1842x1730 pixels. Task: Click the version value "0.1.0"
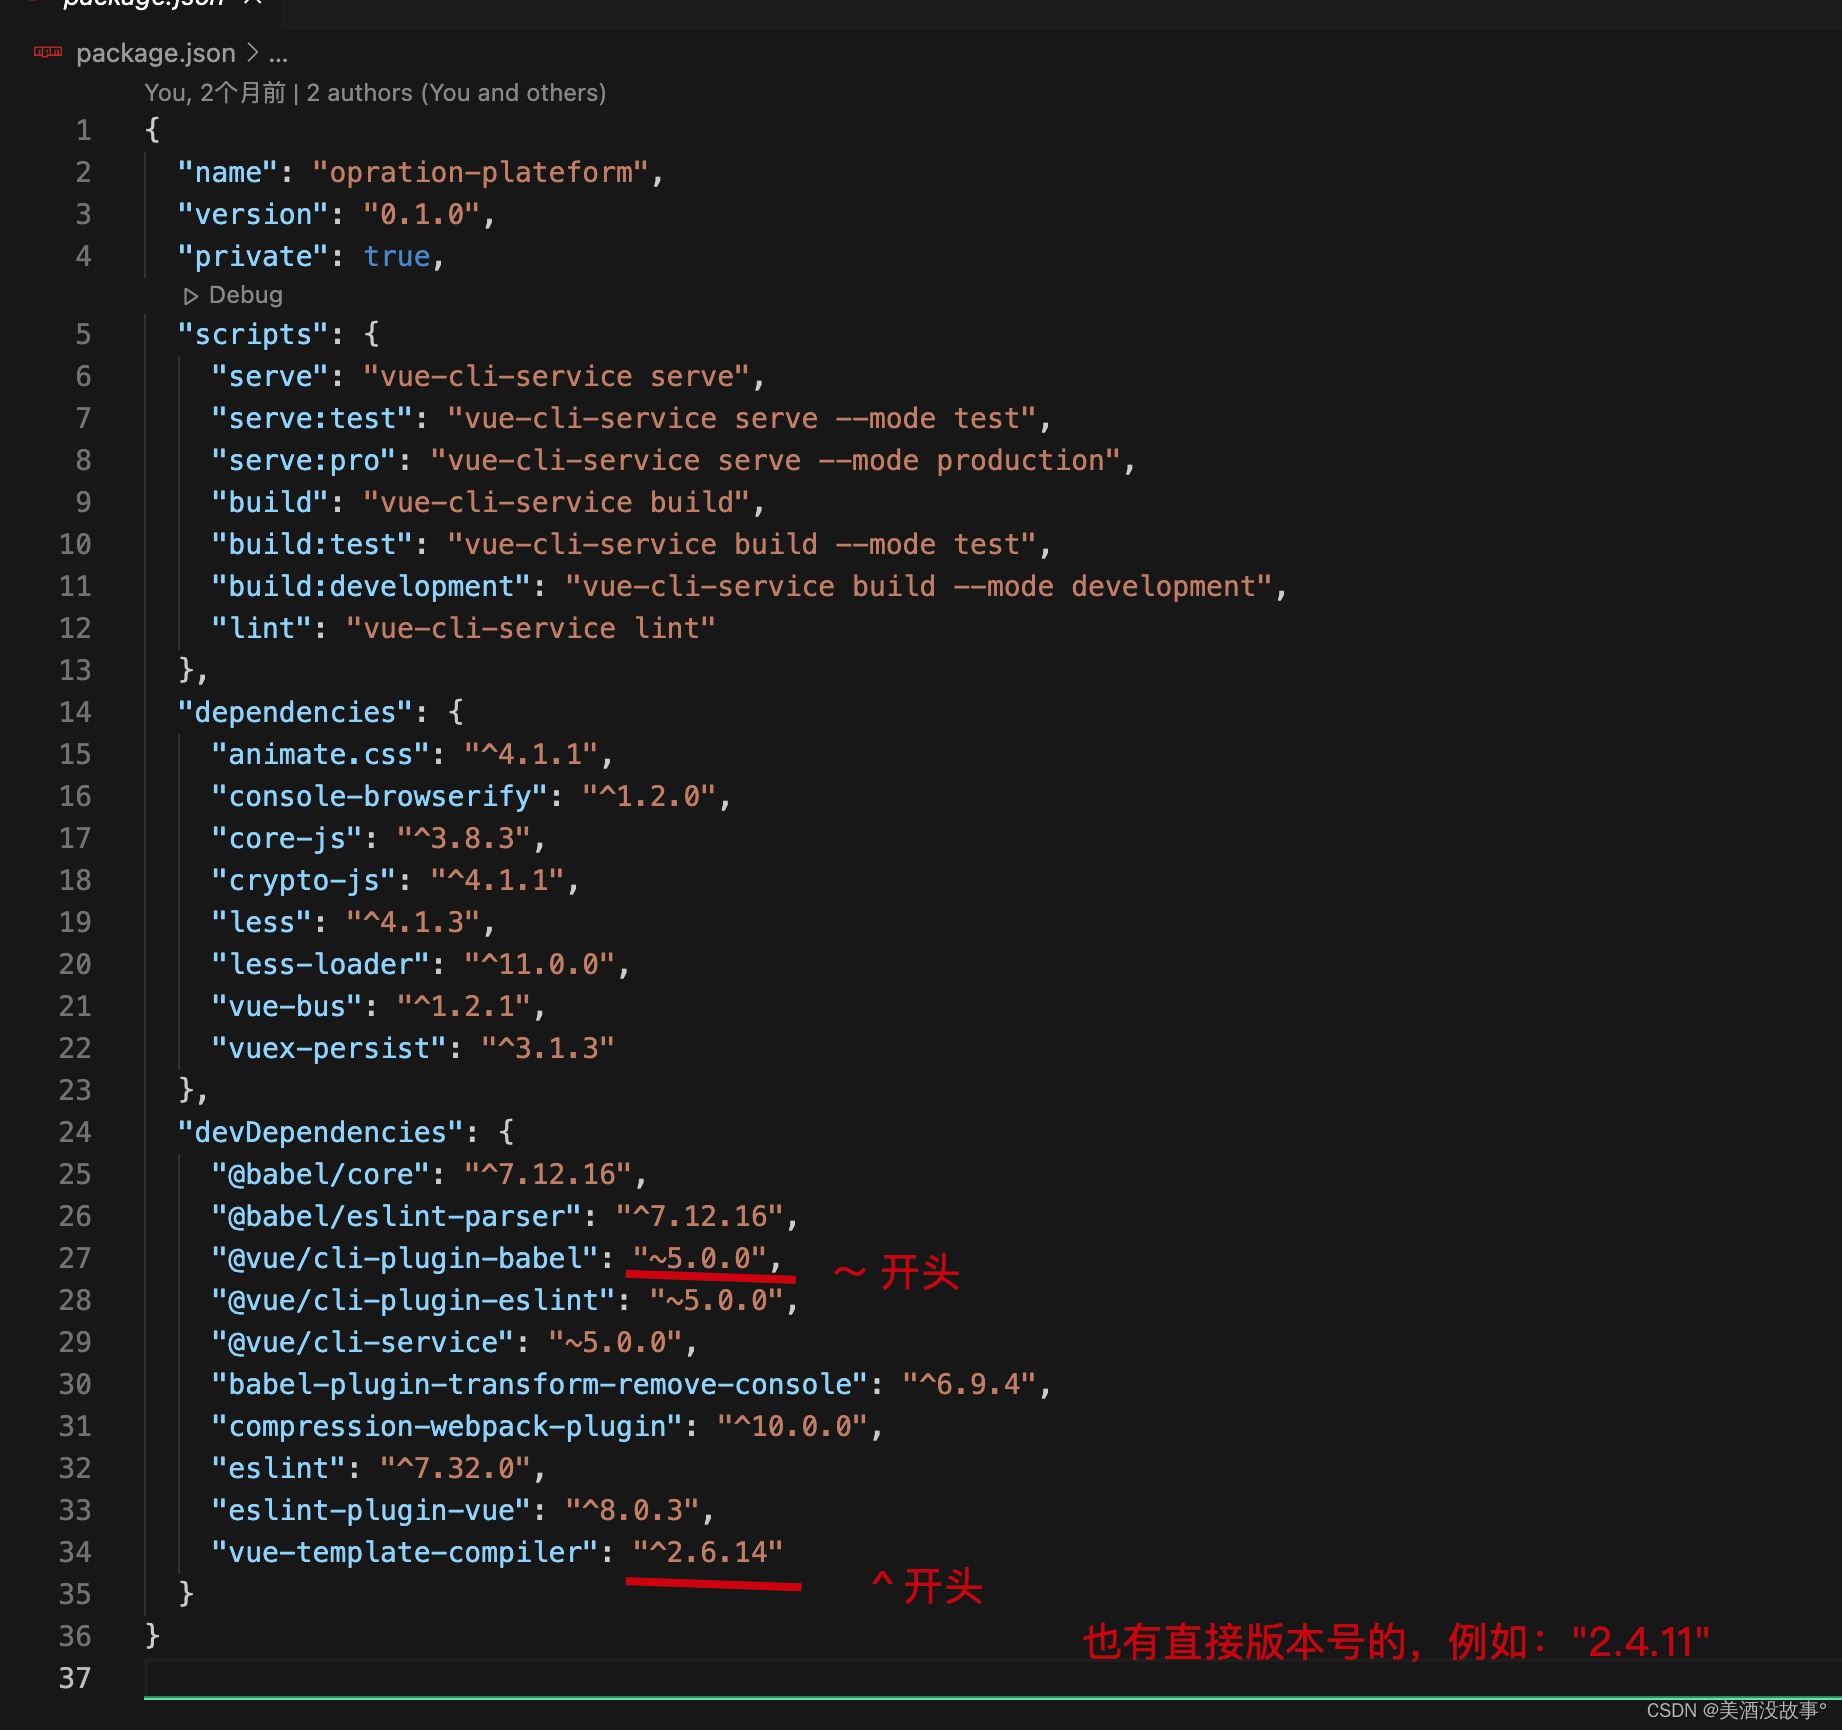[422, 214]
